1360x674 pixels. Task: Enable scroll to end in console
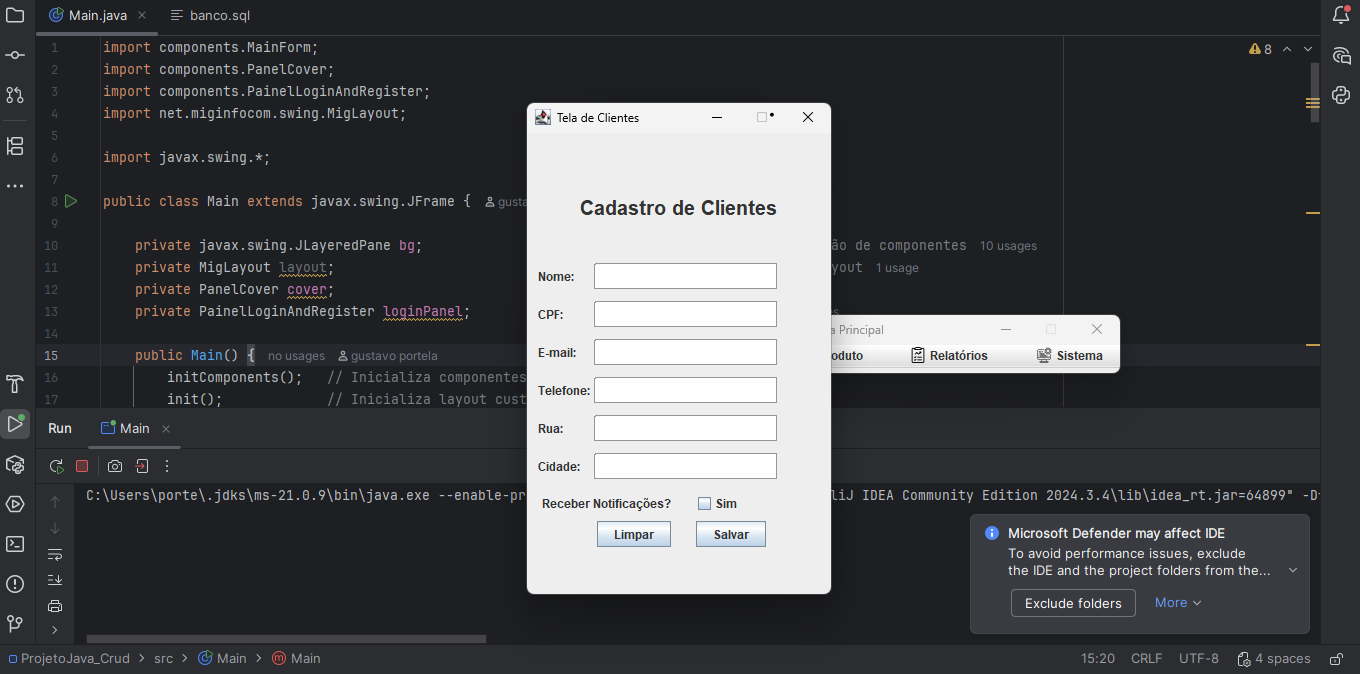55,580
